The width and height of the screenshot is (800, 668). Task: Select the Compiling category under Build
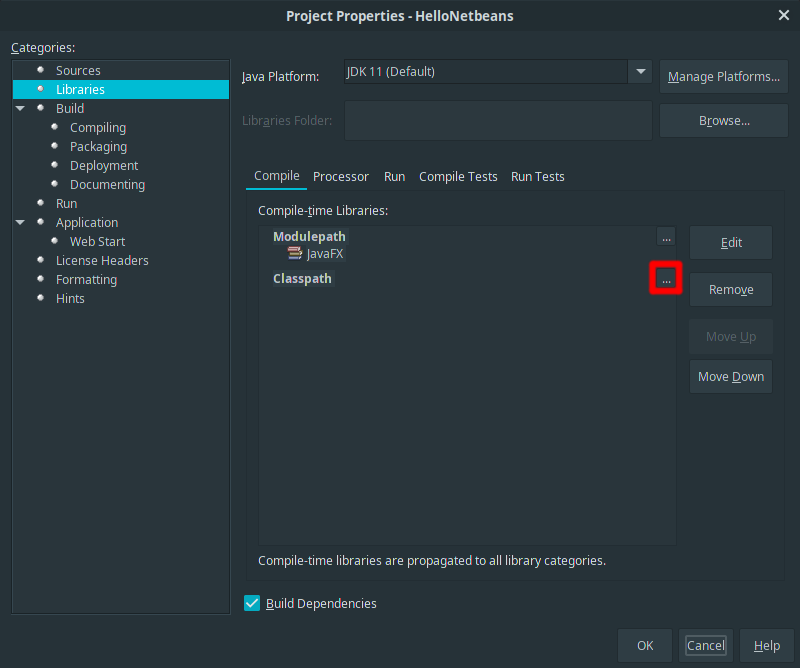coord(98,127)
